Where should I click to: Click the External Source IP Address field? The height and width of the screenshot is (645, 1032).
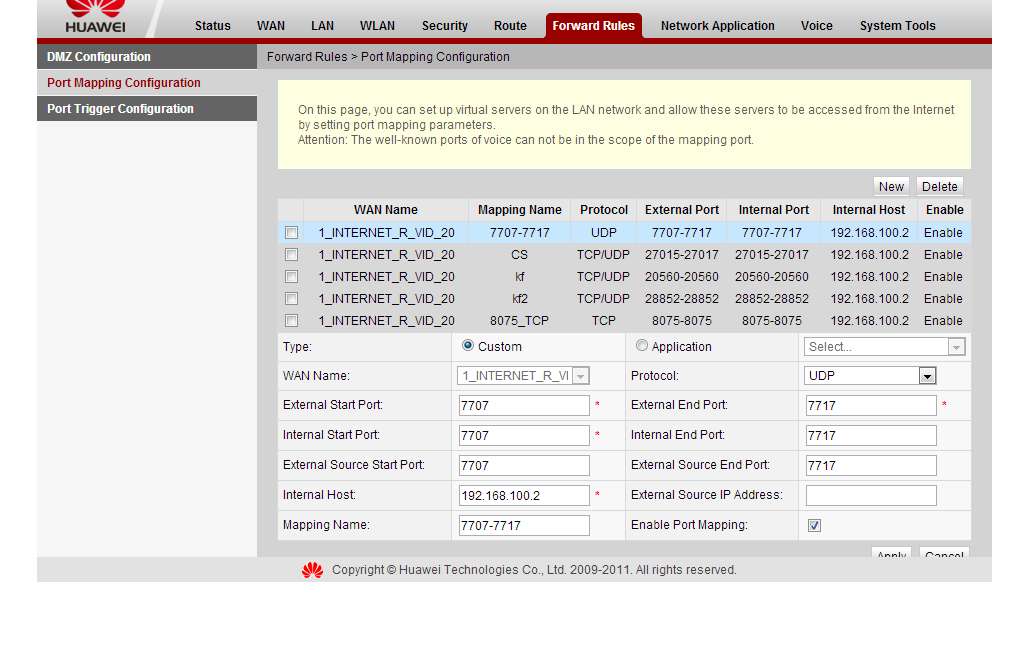click(870, 495)
